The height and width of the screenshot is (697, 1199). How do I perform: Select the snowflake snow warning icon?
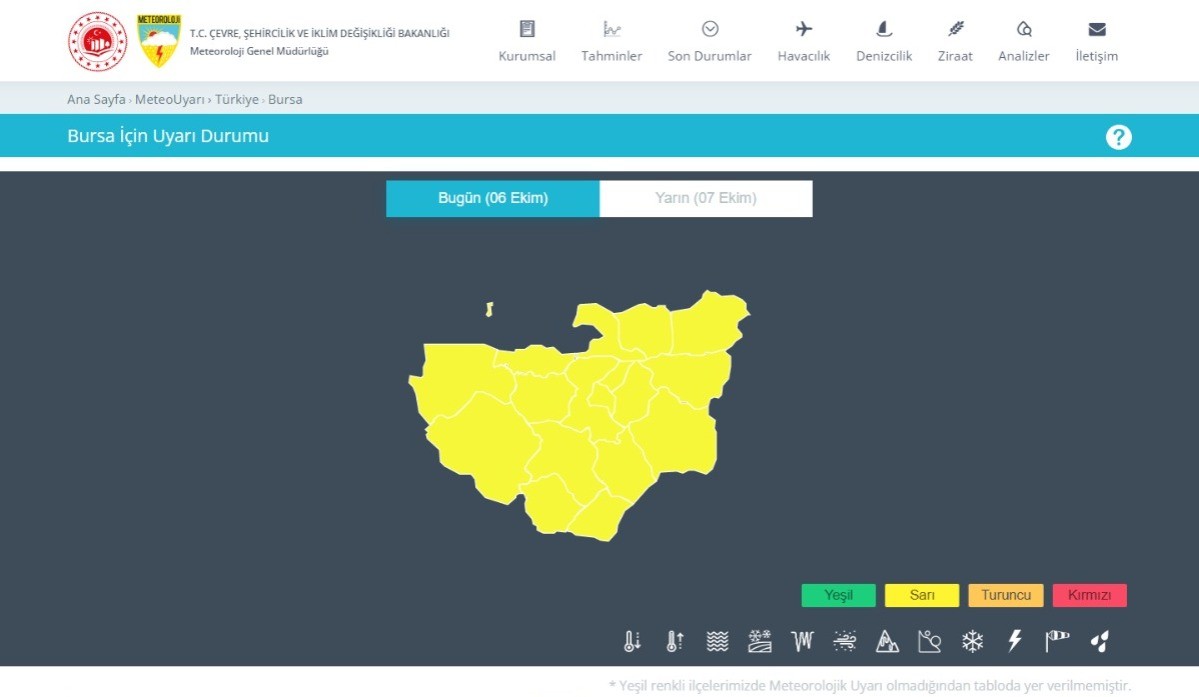(972, 642)
